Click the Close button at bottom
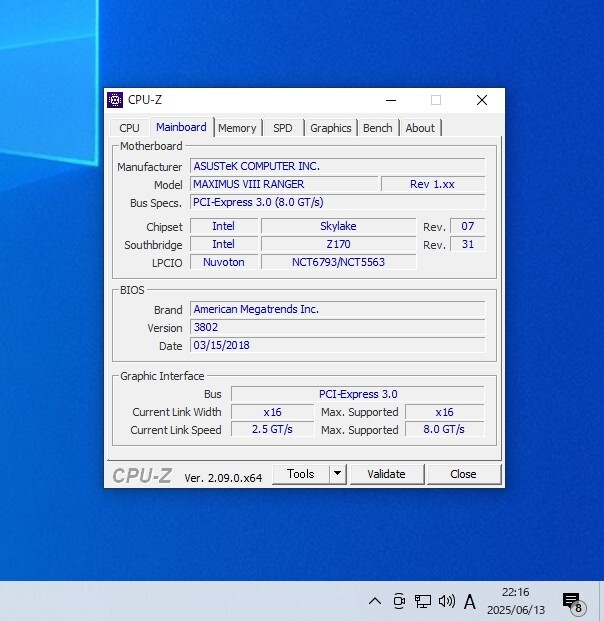Image resolution: width=604 pixels, height=621 pixels. coord(463,474)
